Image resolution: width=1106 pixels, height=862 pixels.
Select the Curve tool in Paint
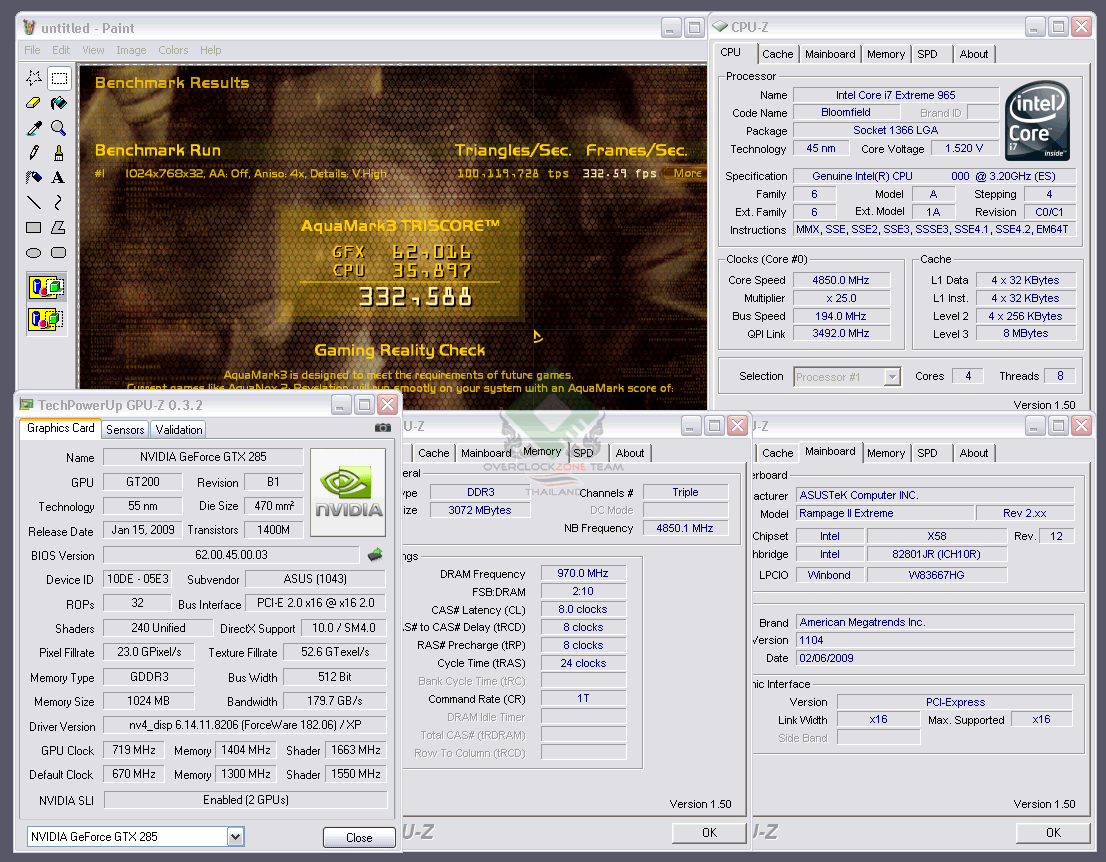click(59, 202)
